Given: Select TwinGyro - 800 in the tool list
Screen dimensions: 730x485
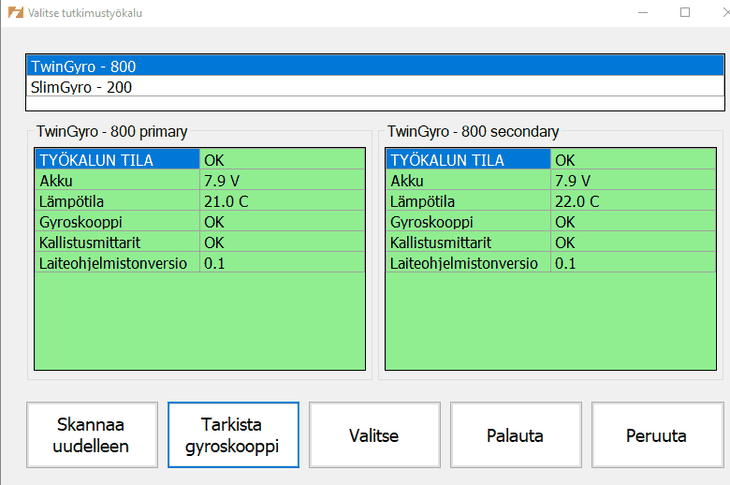Looking at the screenshot, I should coord(375,66).
